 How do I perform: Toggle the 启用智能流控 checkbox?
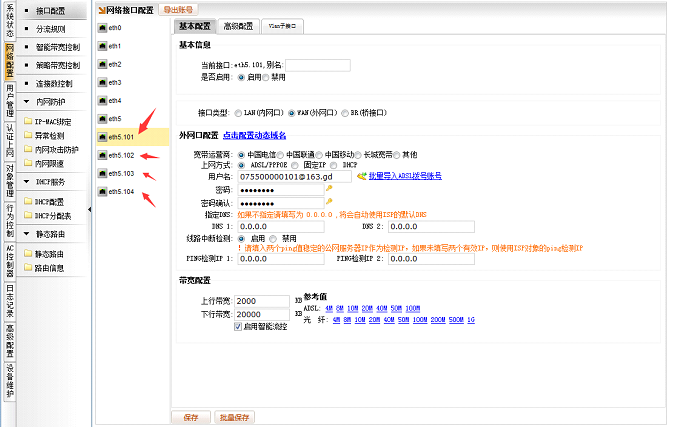tap(237, 326)
